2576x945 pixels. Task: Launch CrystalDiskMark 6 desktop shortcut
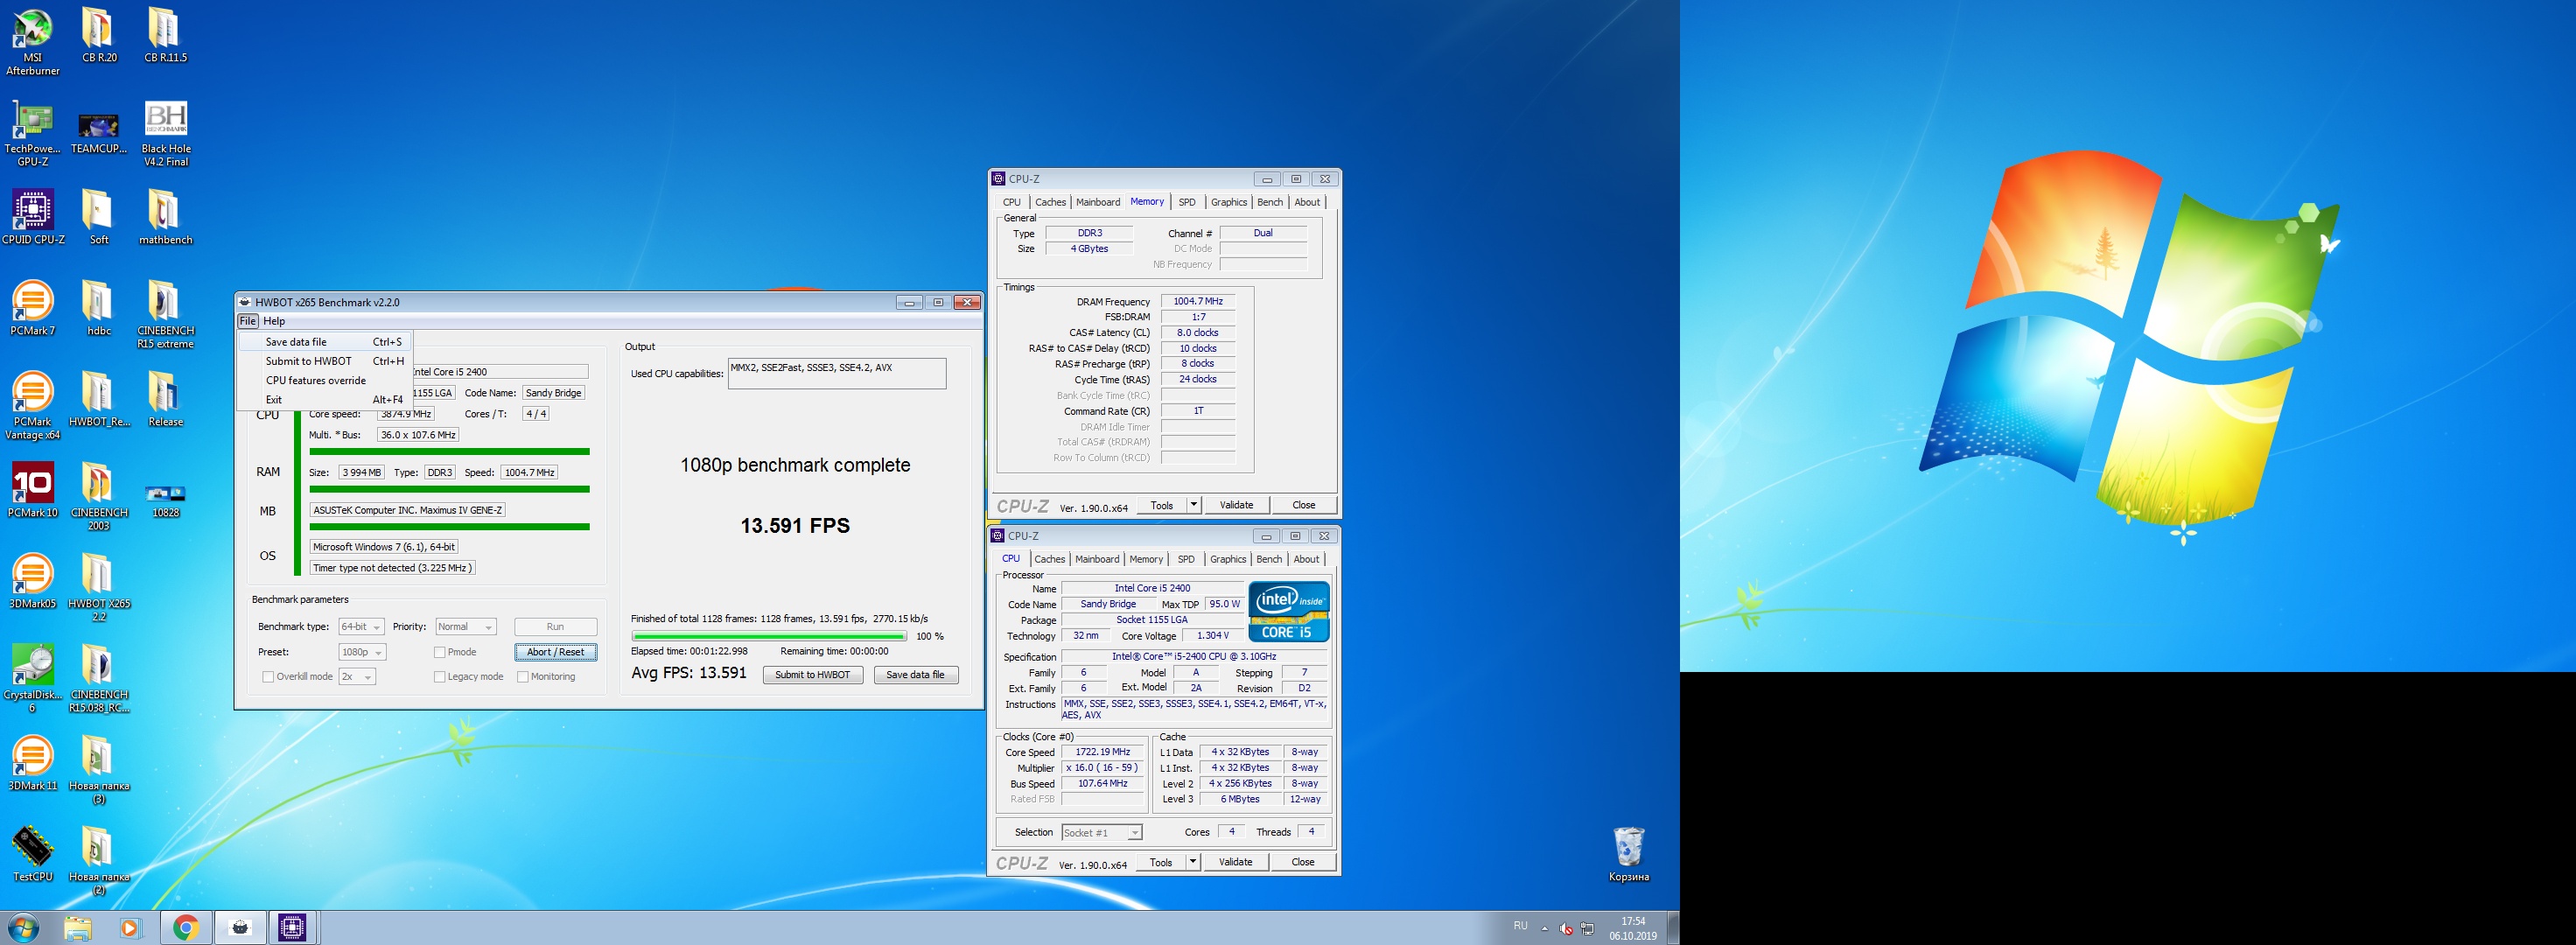click(32, 678)
